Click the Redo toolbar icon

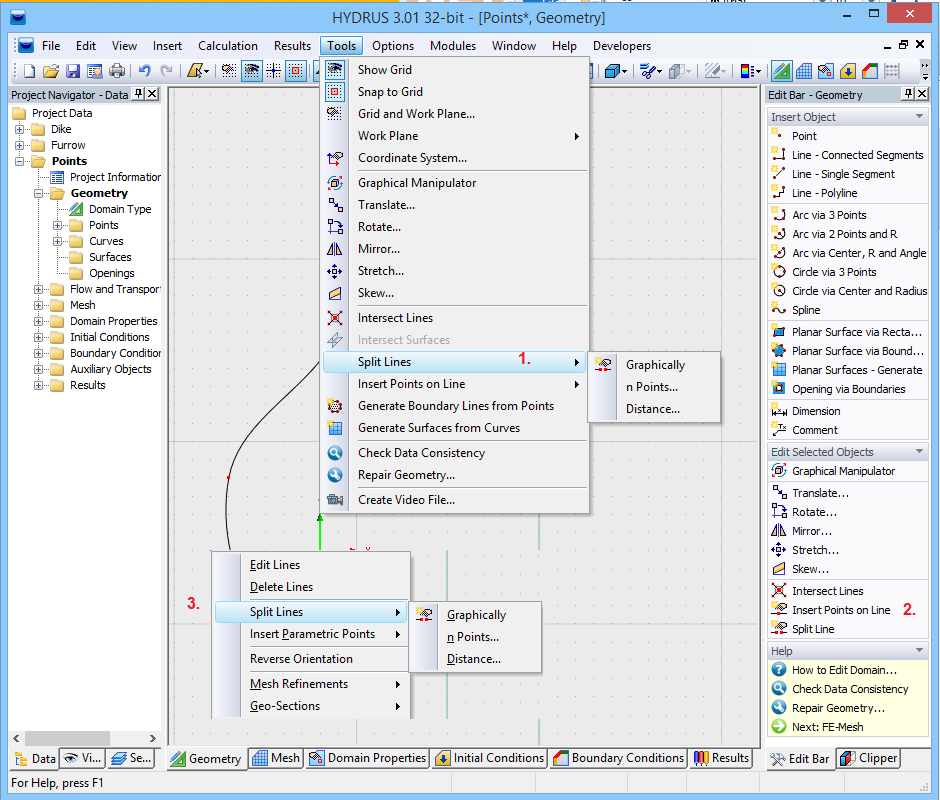coord(167,71)
